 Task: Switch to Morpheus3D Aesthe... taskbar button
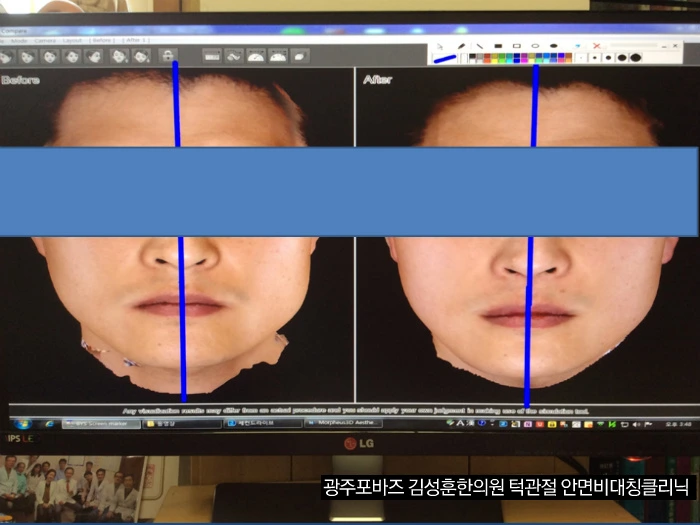click(343, 422)
